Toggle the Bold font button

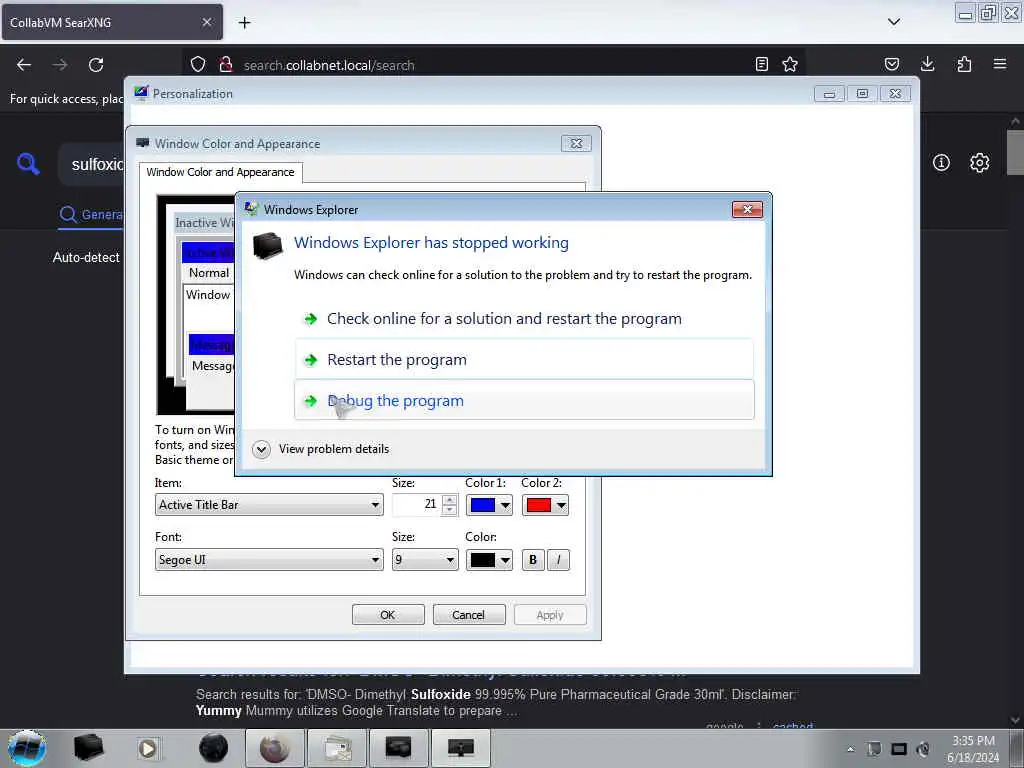(x=533, y=560)
